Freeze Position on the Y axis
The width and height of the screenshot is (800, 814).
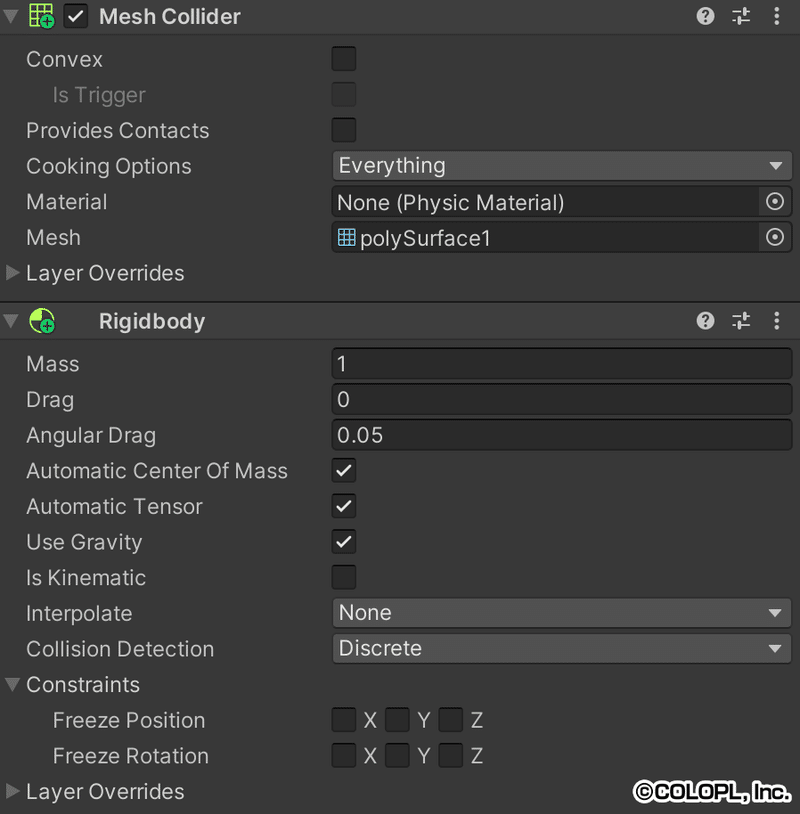[398, 720]
